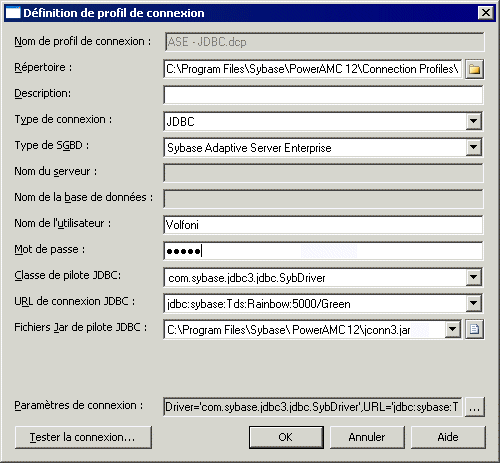The image size is (500, 463).
Task: Click the folder browse icon beside Répertoire
Action: (474, 69)
